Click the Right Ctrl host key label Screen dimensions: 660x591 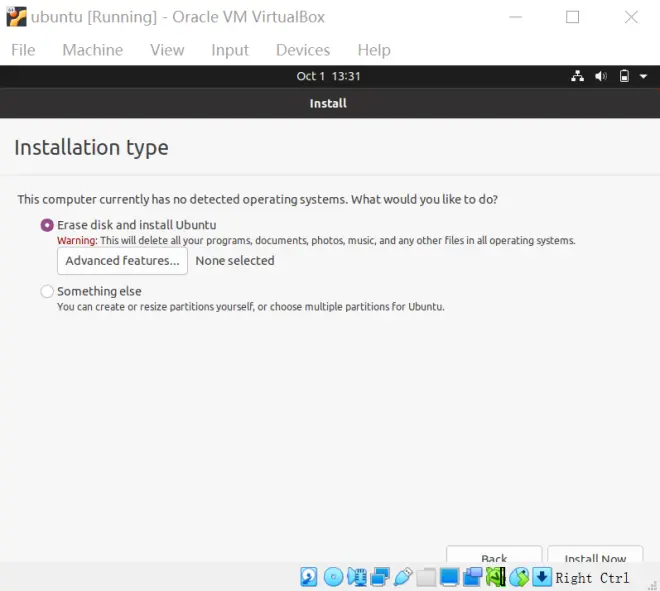[592, 578]
